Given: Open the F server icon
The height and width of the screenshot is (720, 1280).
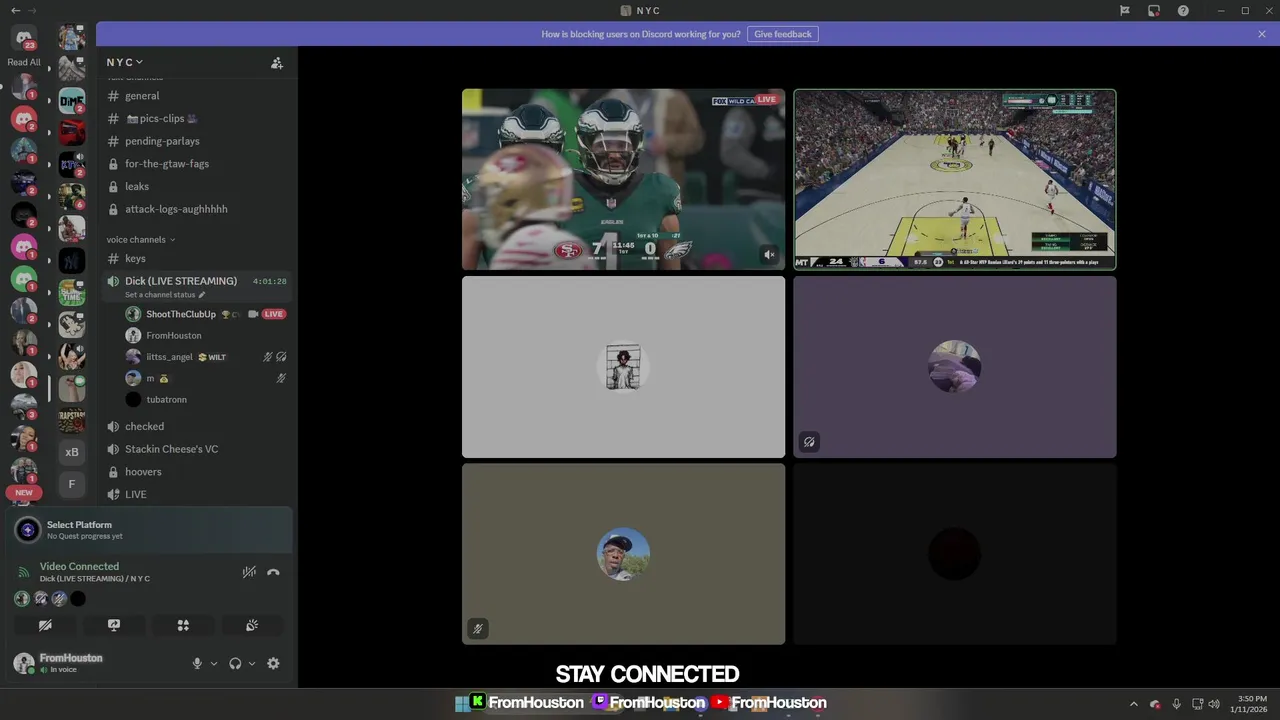Looking at the screenshot, I should [x=72, y=484].
